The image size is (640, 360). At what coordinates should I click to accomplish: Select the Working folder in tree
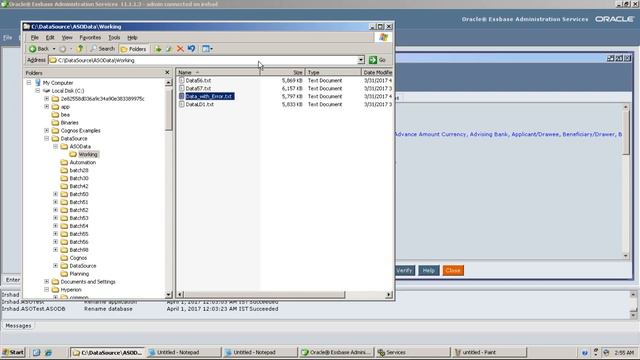click(x=84, y=154)
